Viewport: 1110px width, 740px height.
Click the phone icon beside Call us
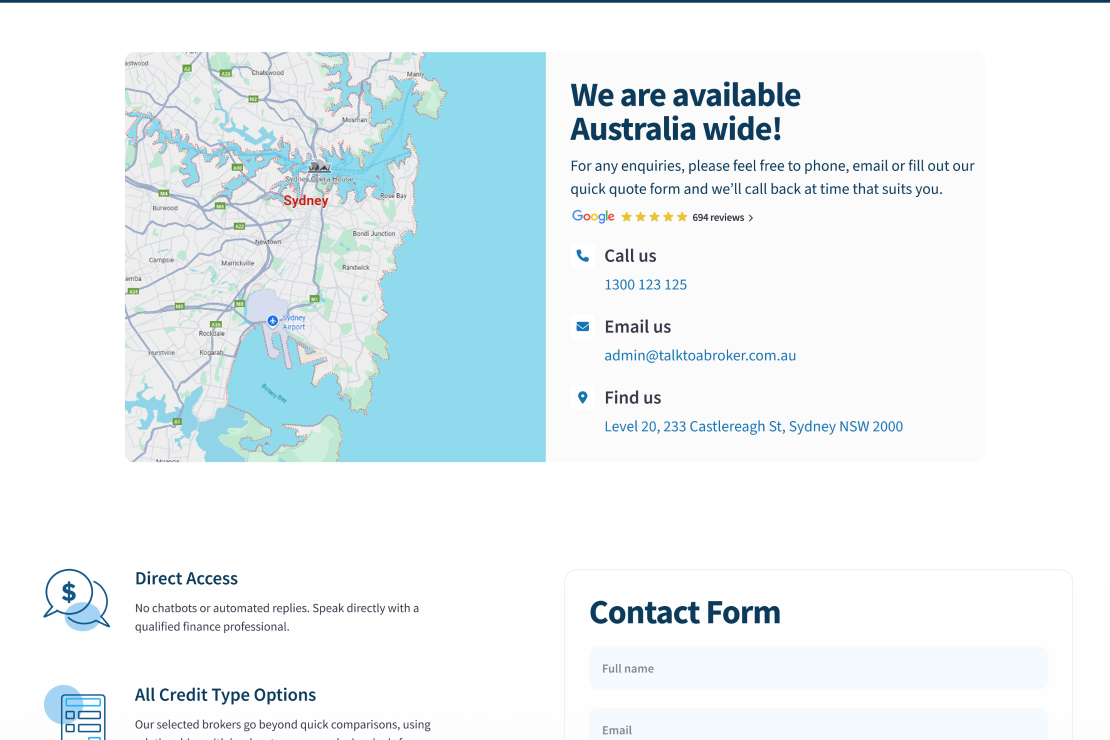[x=582, y=256]
